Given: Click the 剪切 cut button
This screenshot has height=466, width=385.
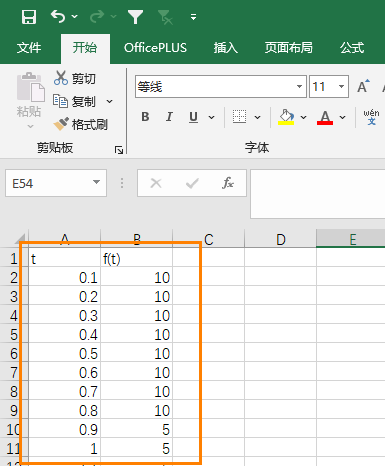Looking at the screenshot, I should click(x=75, y=78).
